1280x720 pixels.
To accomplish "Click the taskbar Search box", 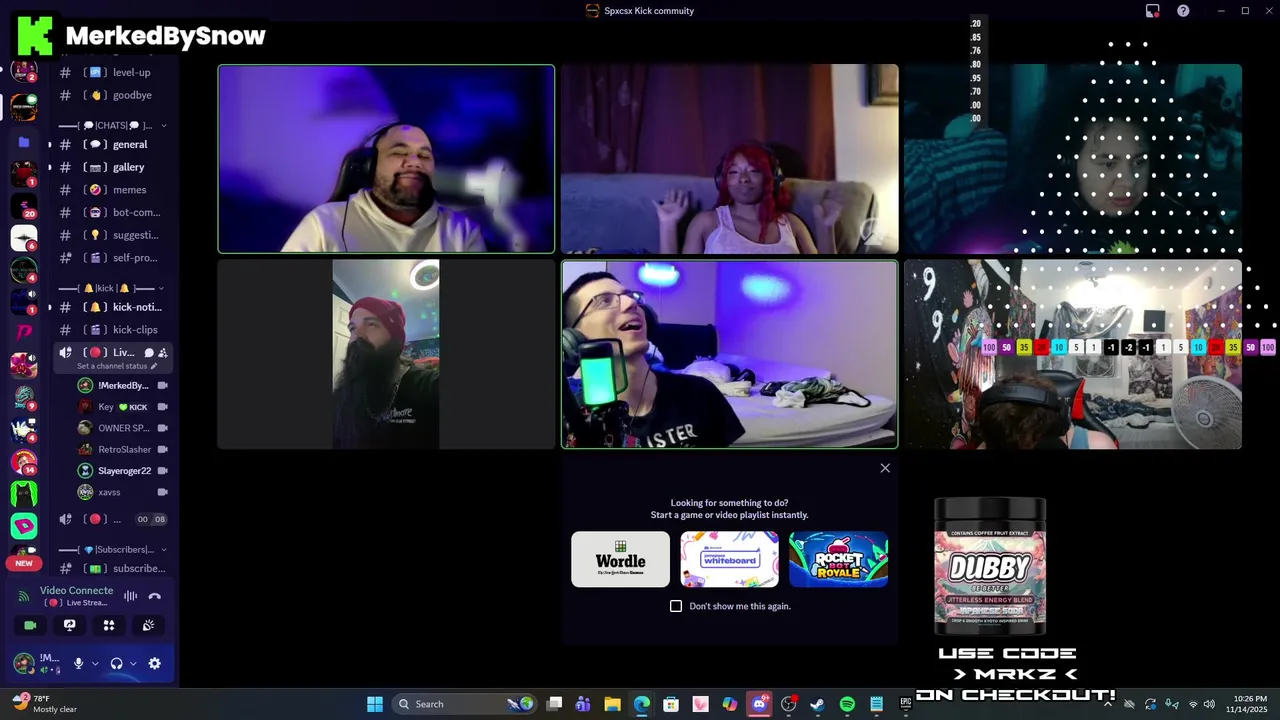I will tap(464, 704).
